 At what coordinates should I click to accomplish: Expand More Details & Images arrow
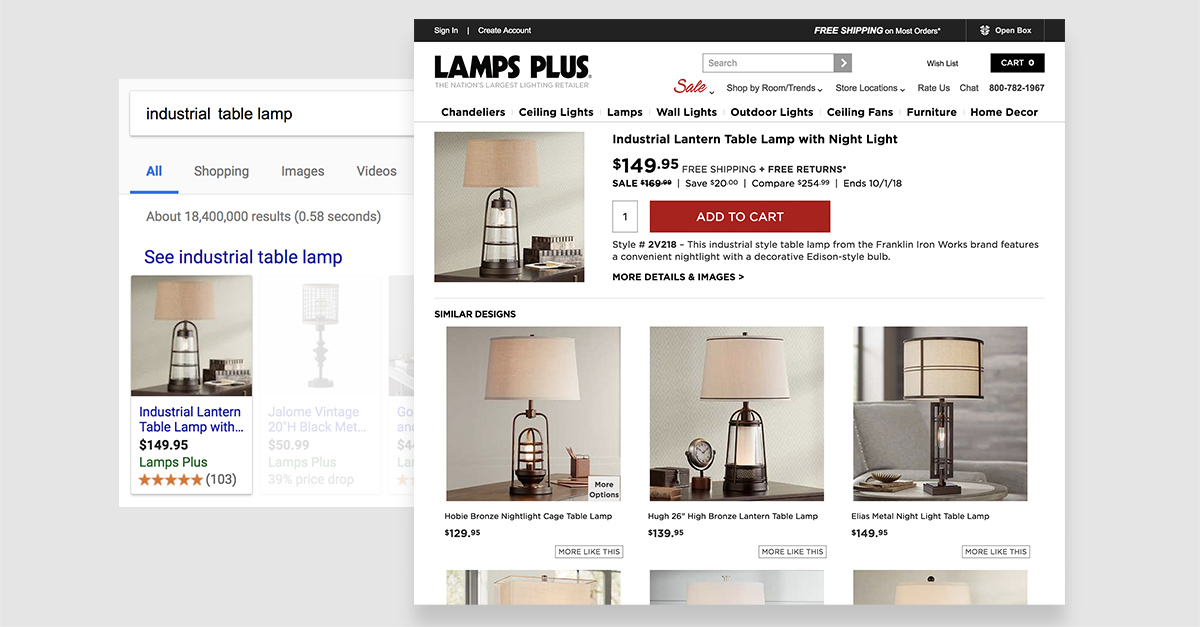(678, 277)
